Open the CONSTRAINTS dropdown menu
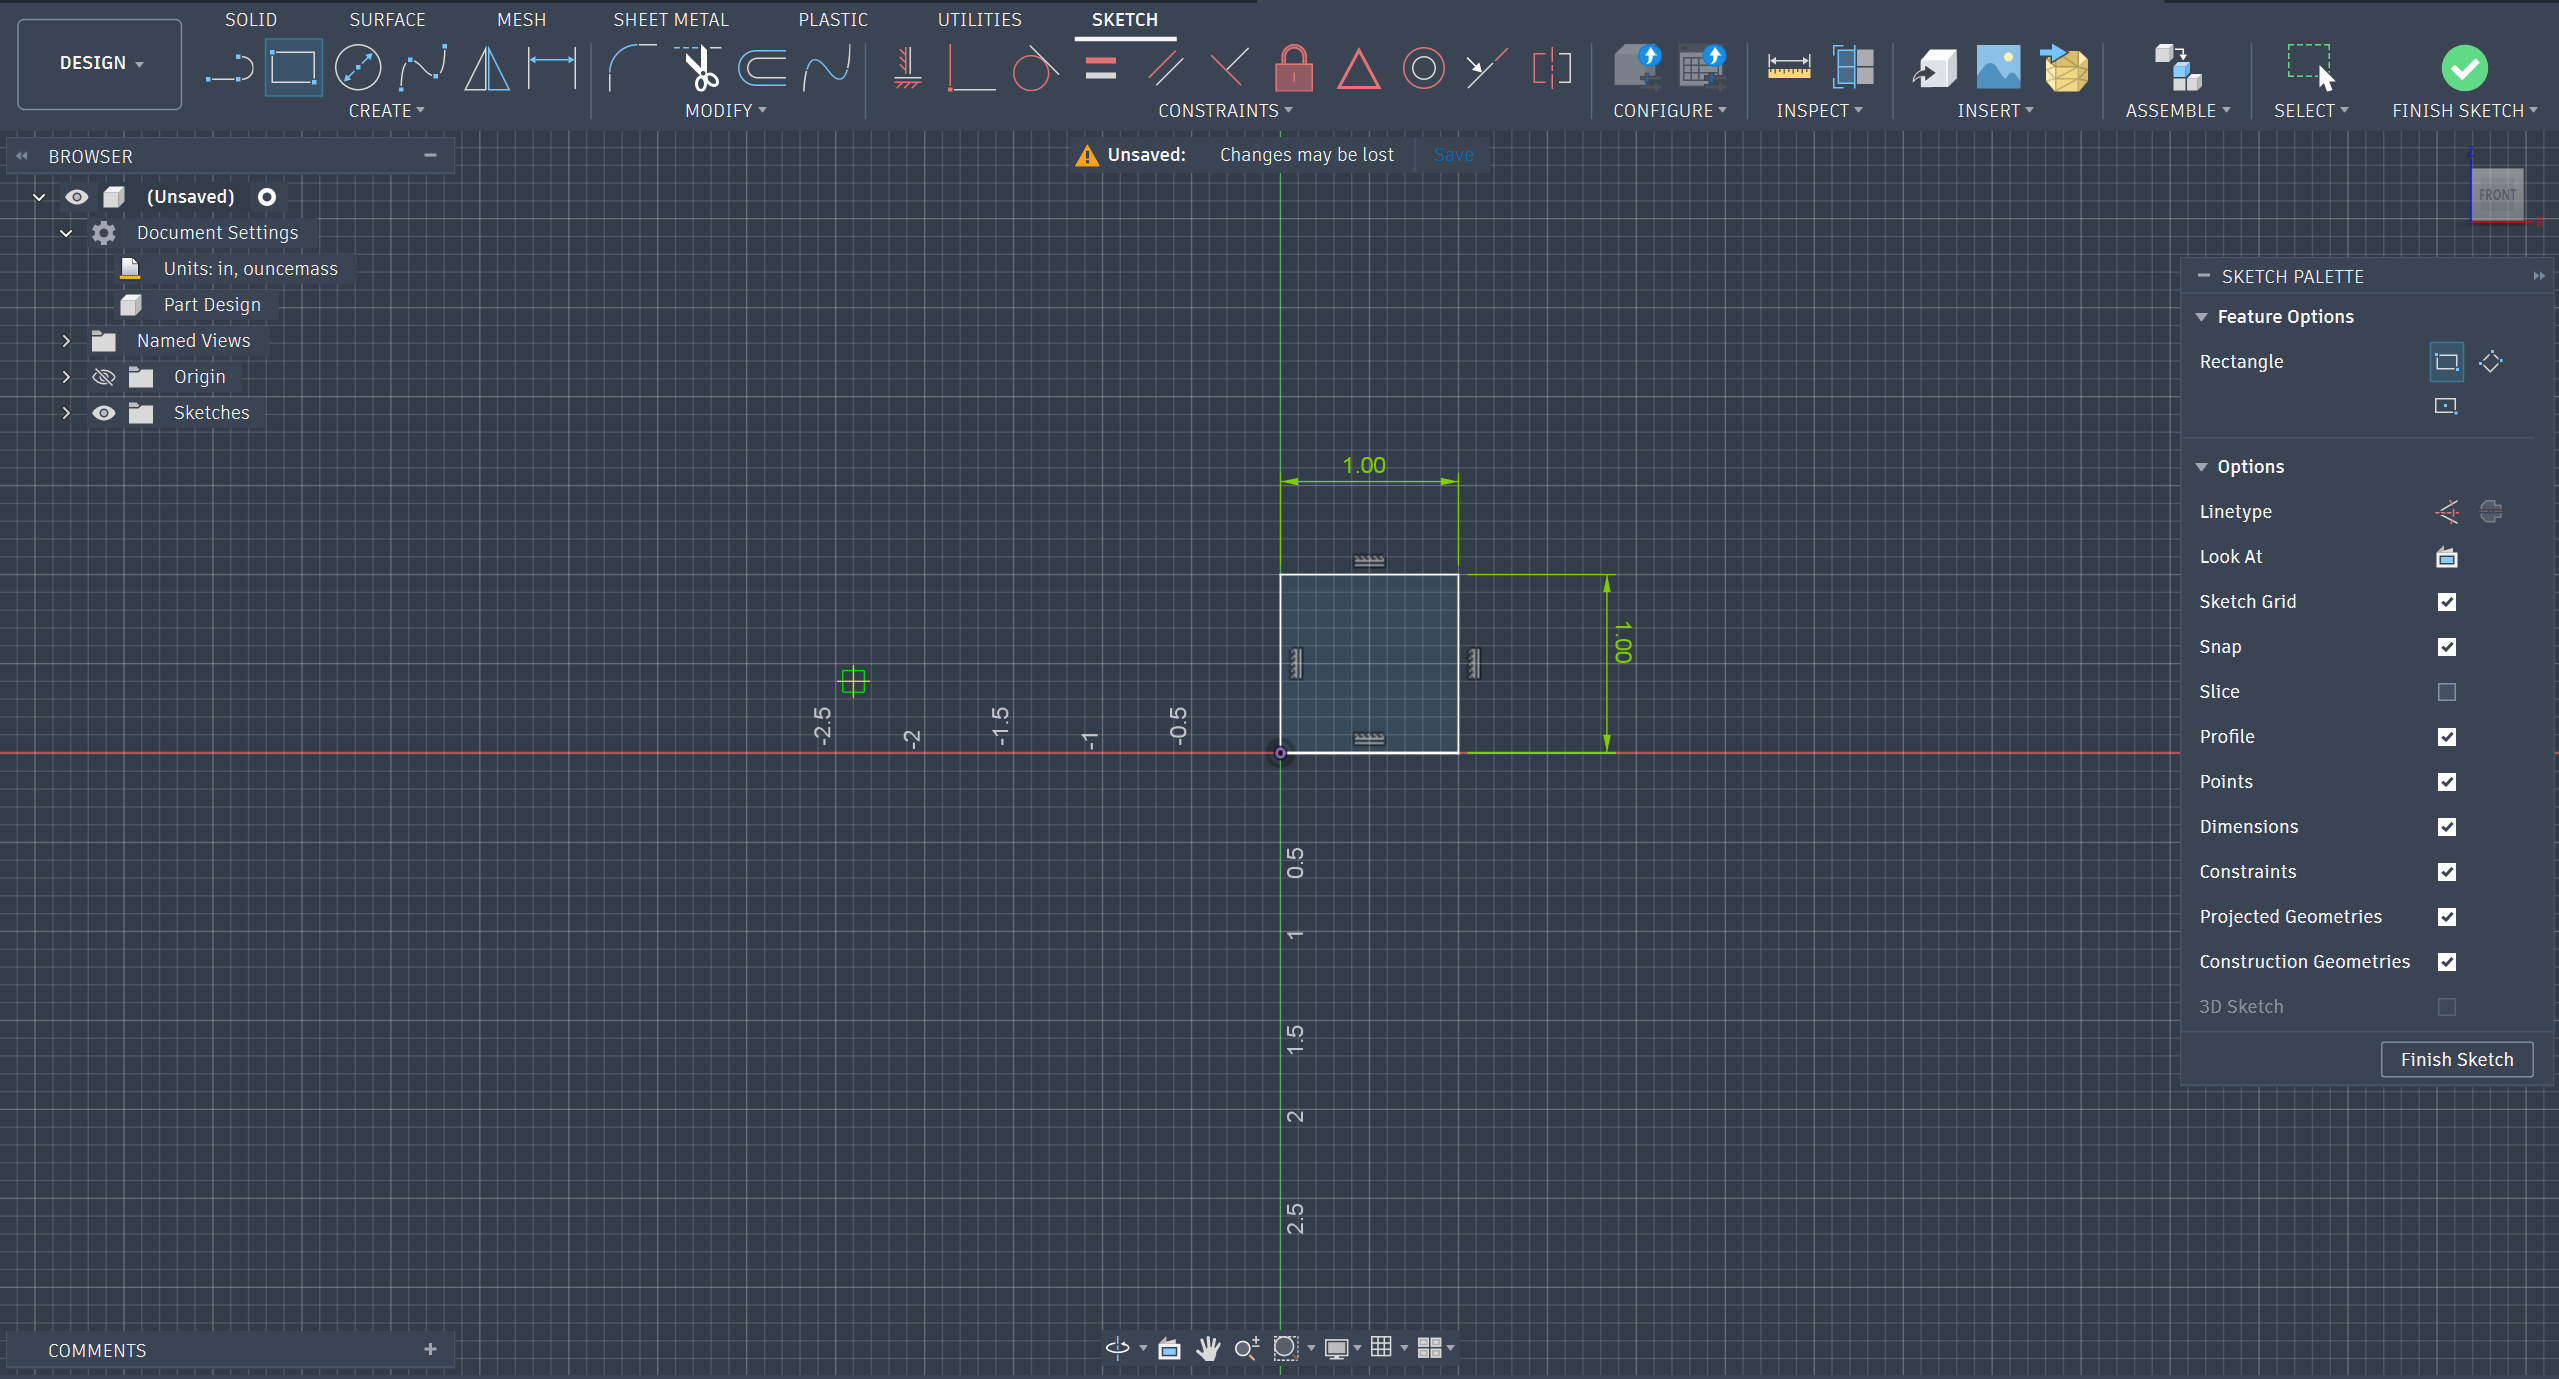 [1224, 111]
